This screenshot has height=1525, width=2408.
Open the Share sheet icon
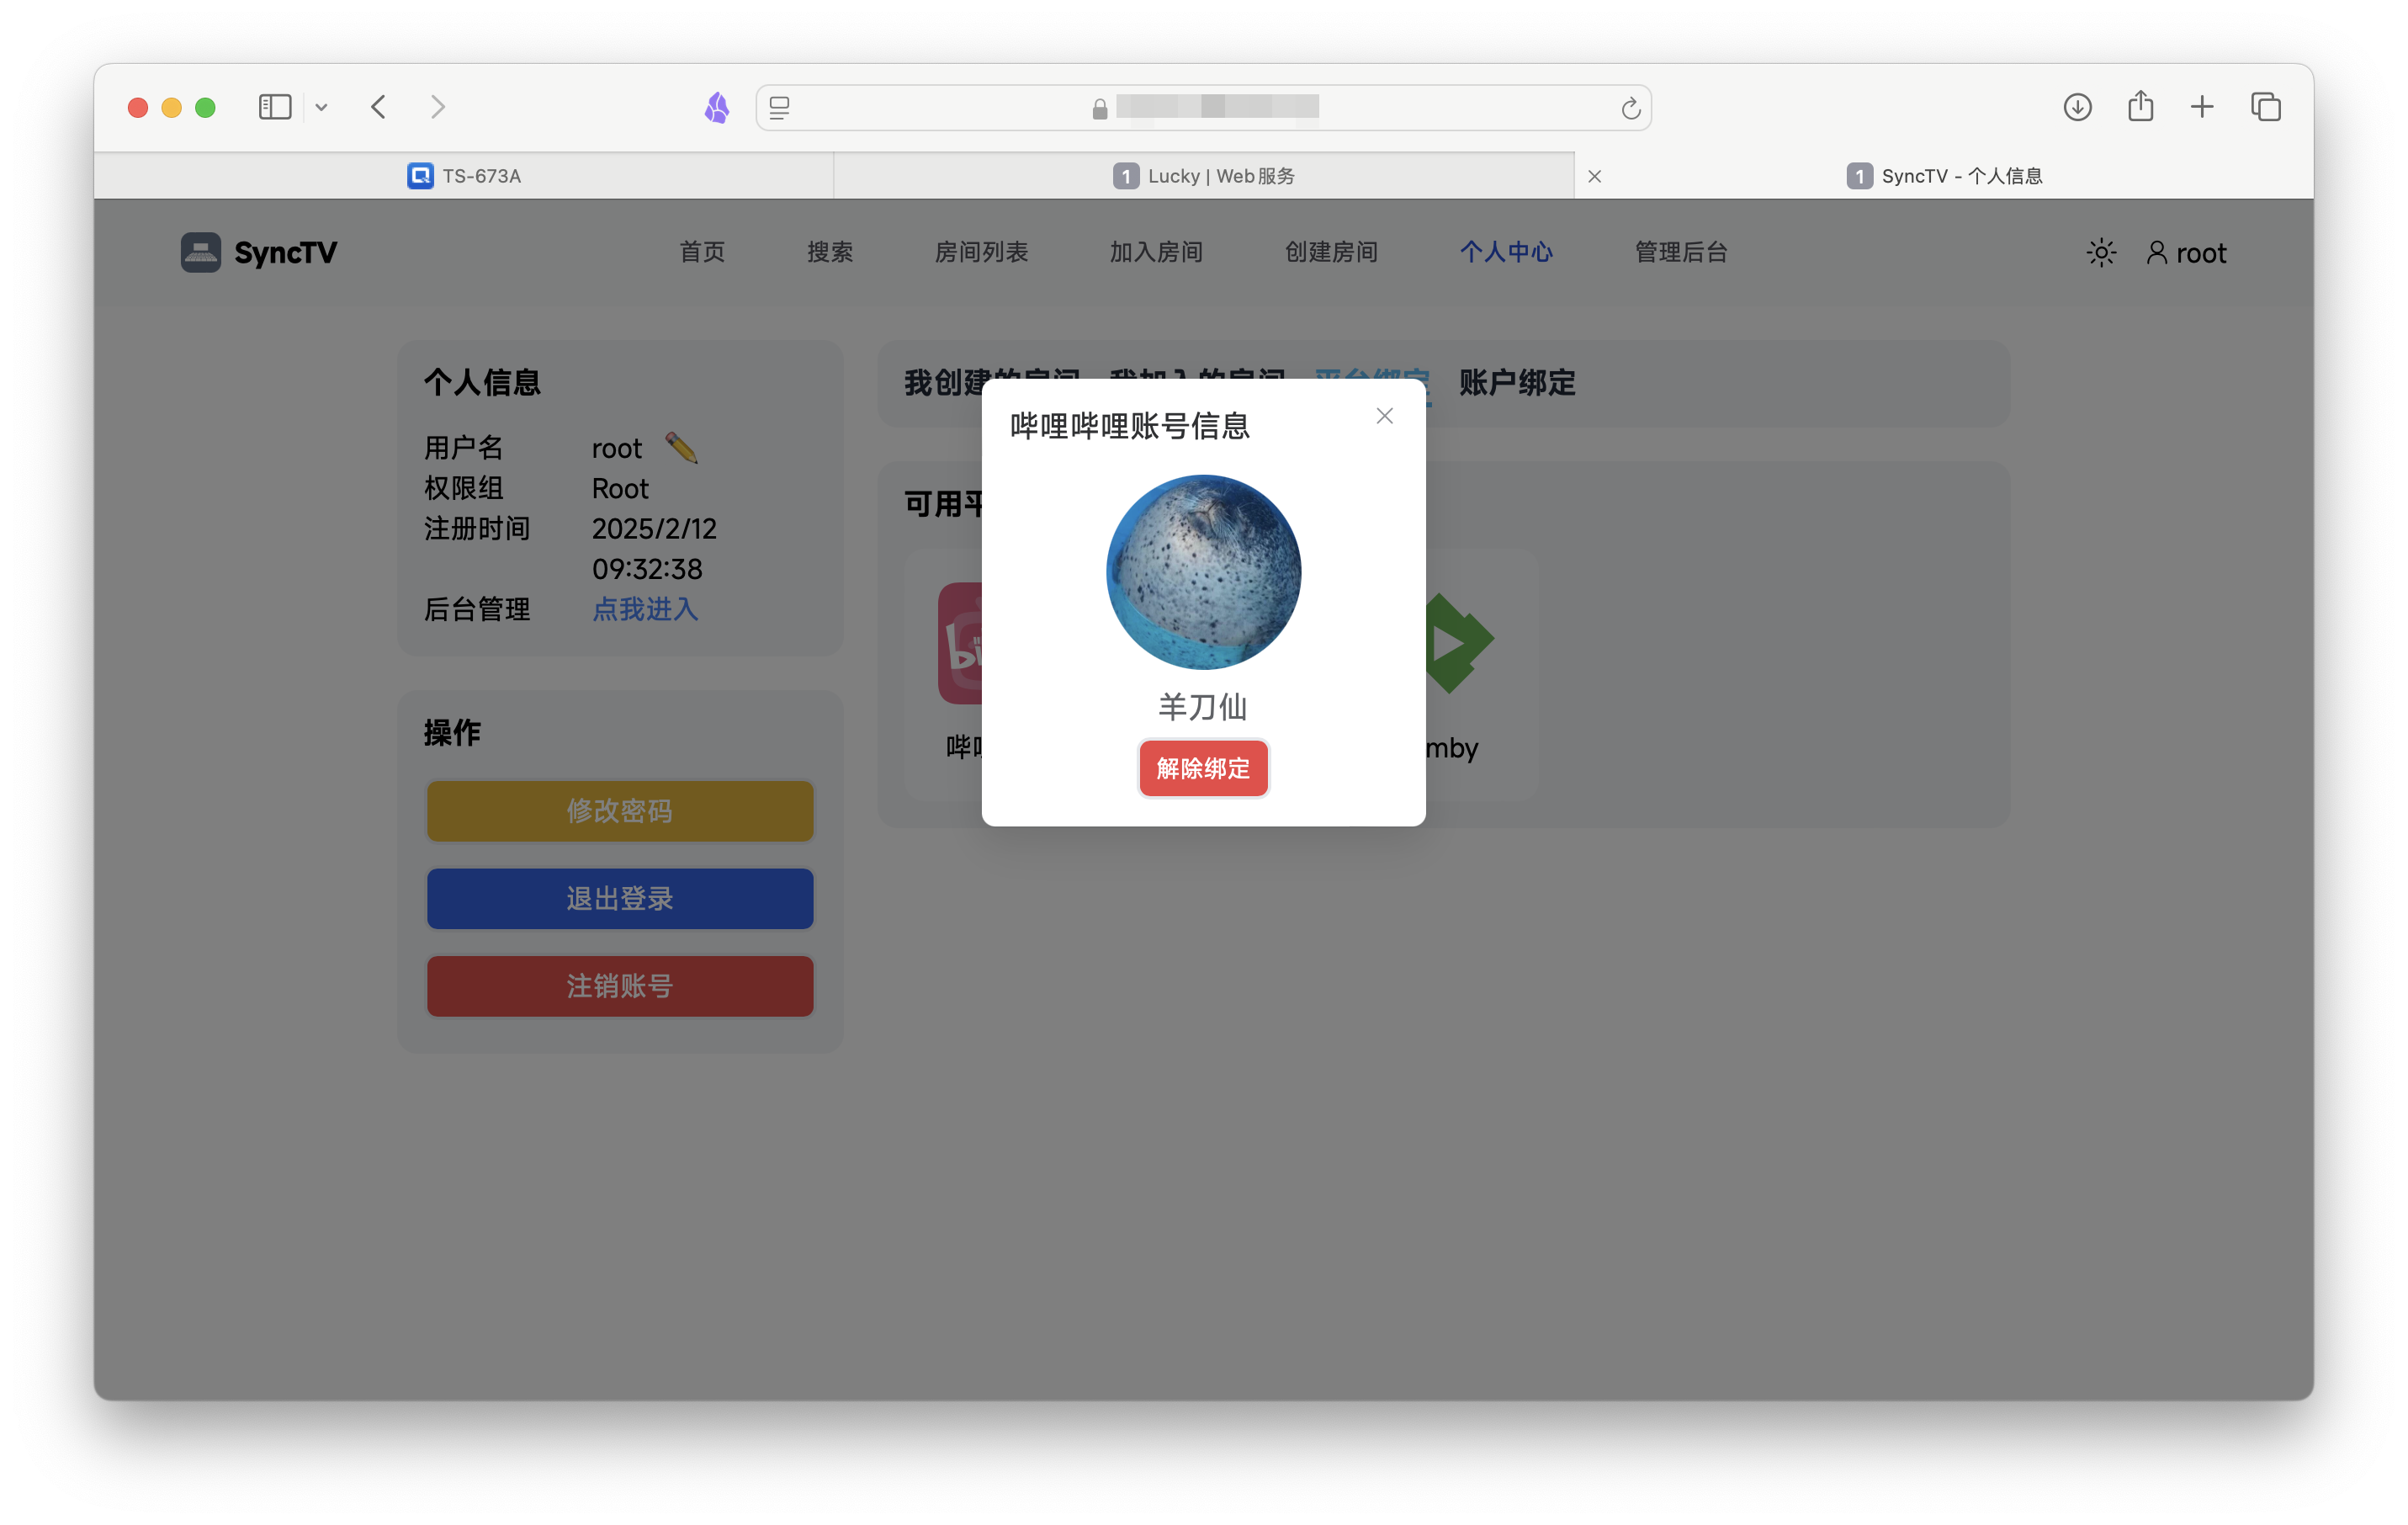(x=2140, y=107)
